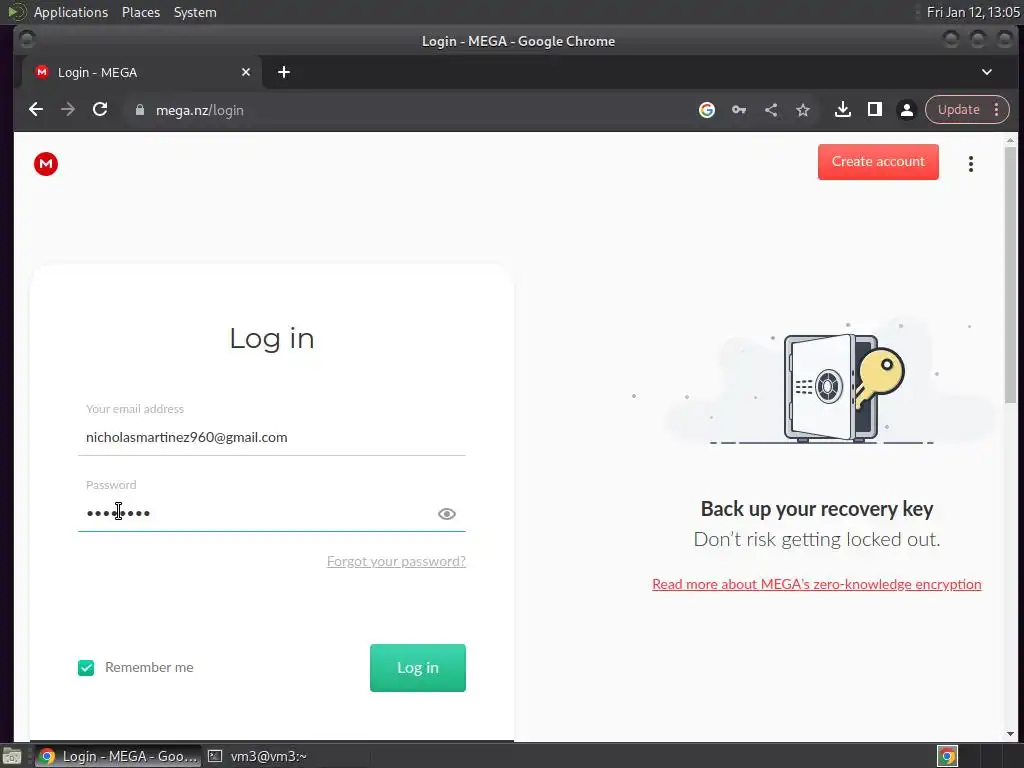Open the Places menu

coord(141,12)
